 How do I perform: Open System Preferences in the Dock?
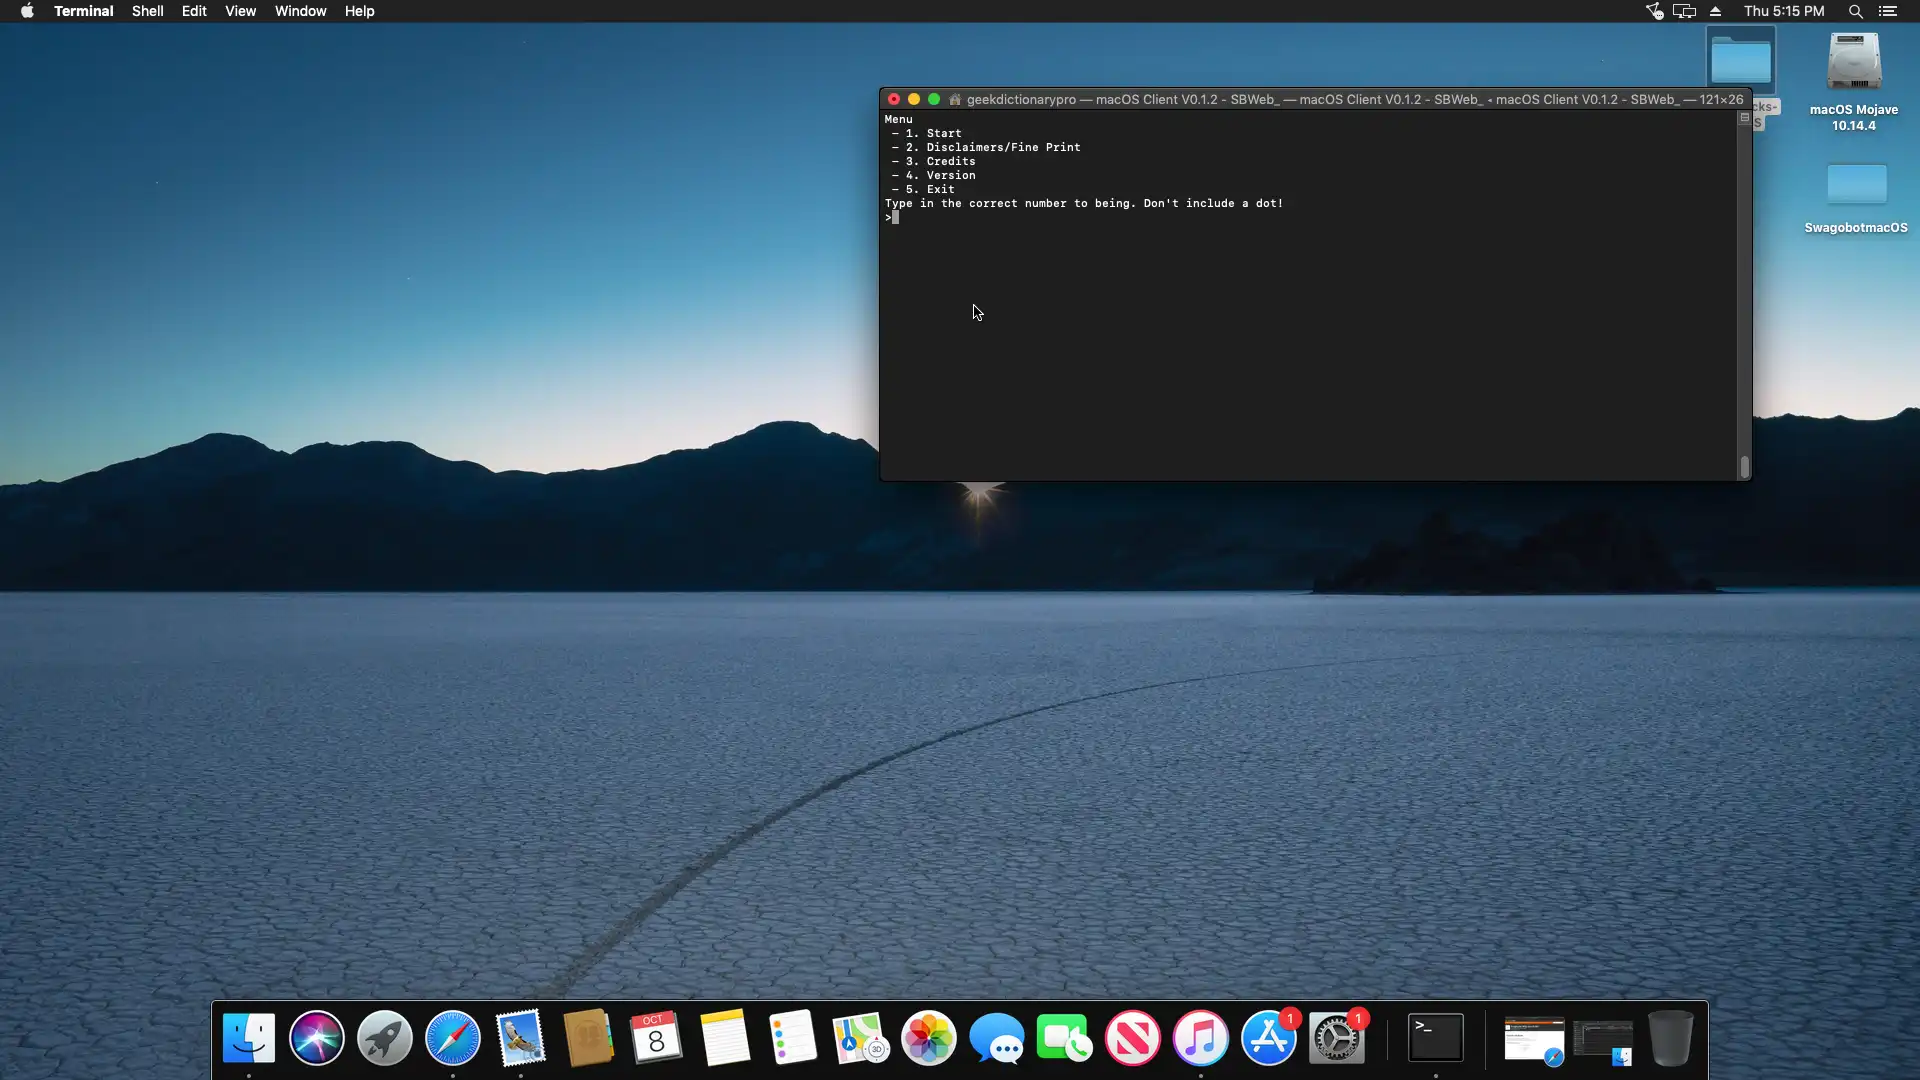[x=1336, y=1039]
